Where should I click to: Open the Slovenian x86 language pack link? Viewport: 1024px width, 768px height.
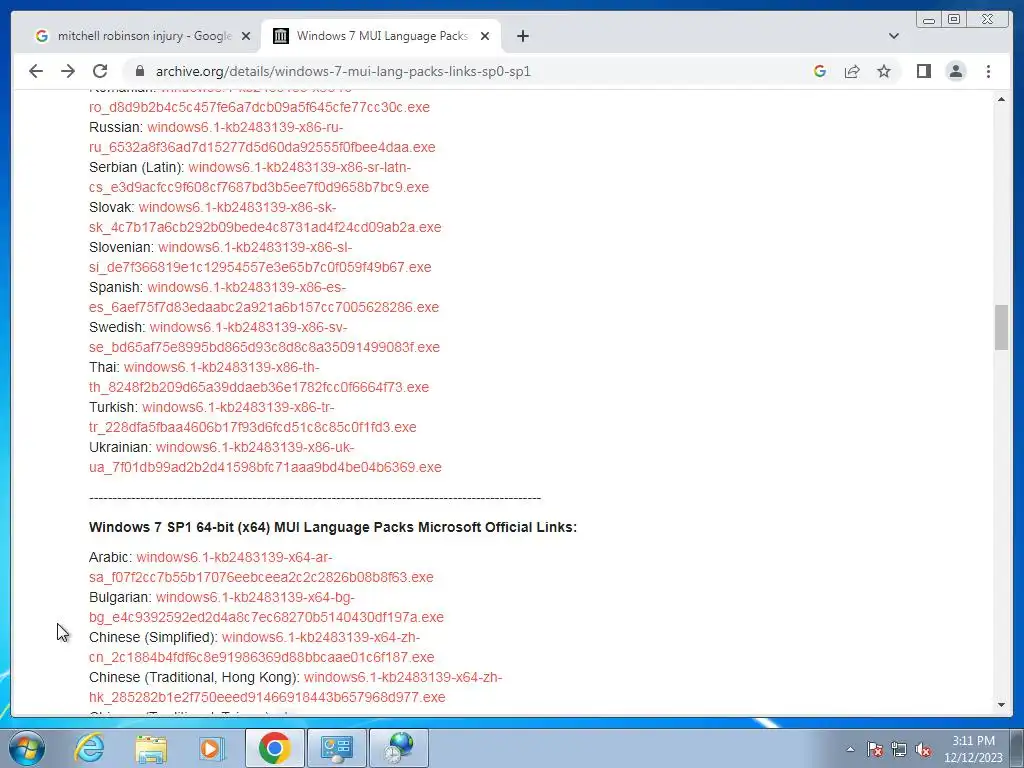pyautogui.click(x=260, y=257)
